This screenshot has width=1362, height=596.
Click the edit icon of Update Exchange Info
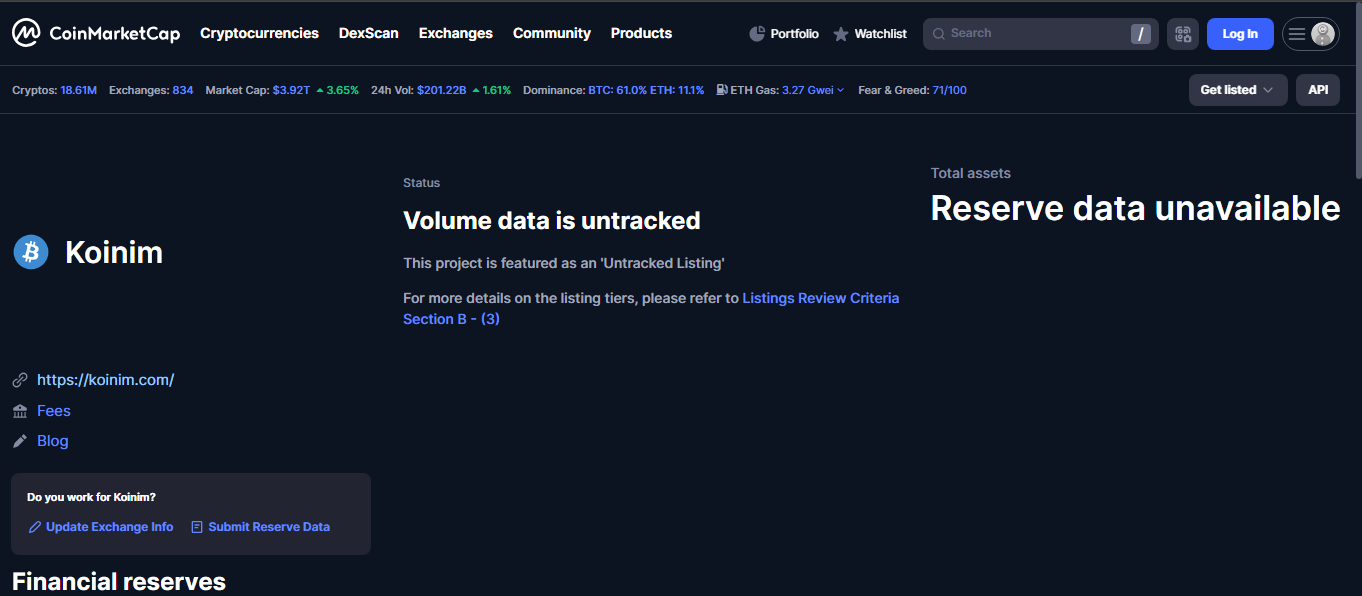[35, 527]
